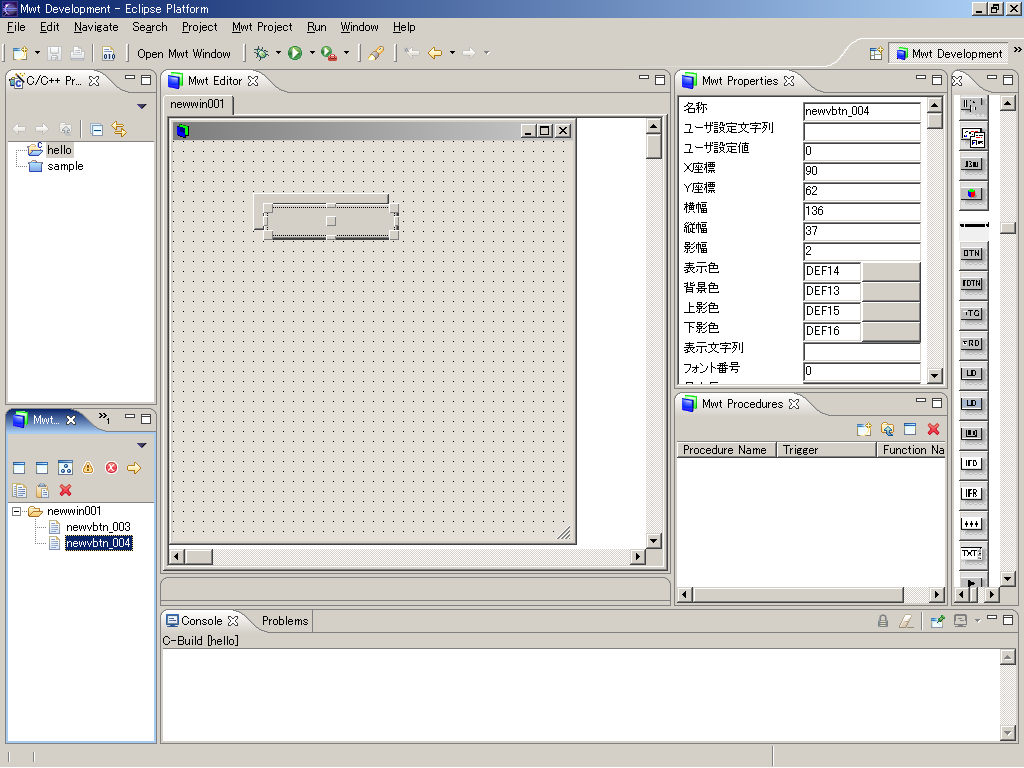Viewport: 1024px width, 768px height.
Task: Open the Window menu
Action: [x=359, y=27]
